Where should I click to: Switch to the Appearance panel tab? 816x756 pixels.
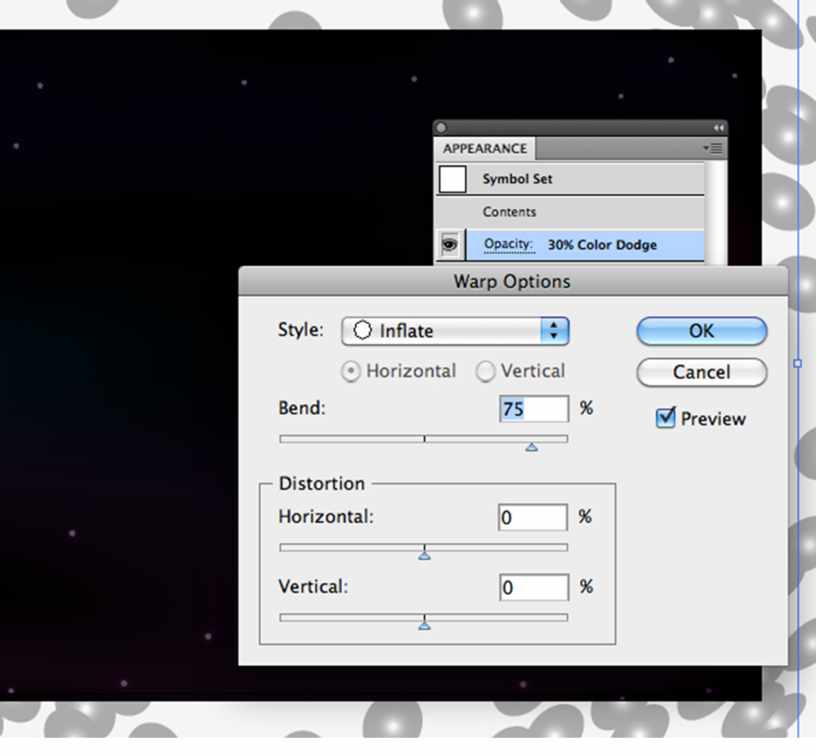click(484, 149)
